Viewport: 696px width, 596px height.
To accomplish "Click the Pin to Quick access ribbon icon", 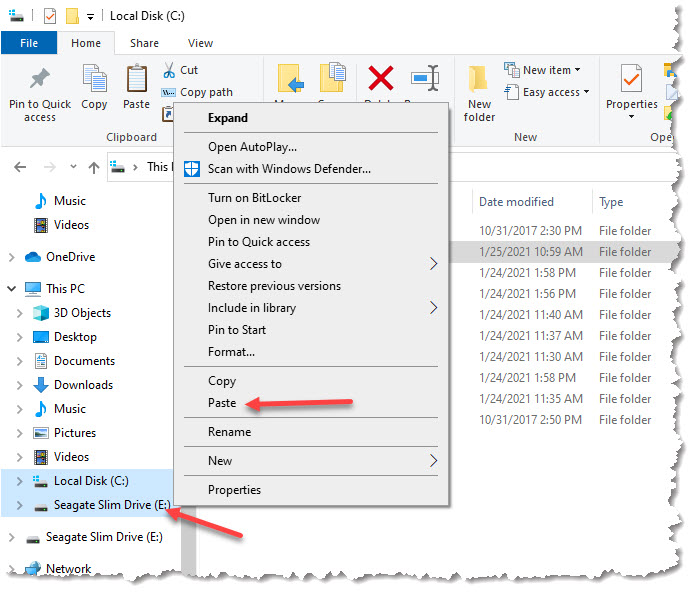I will click(x=40, y=80).
